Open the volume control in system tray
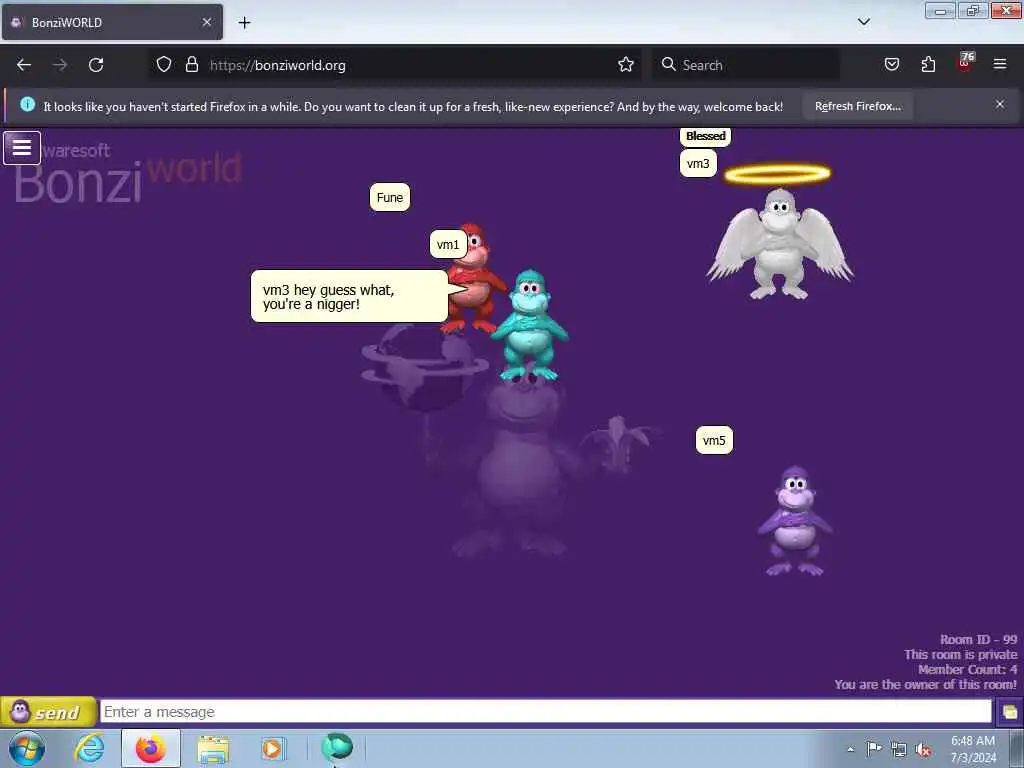 pos(923,749)
